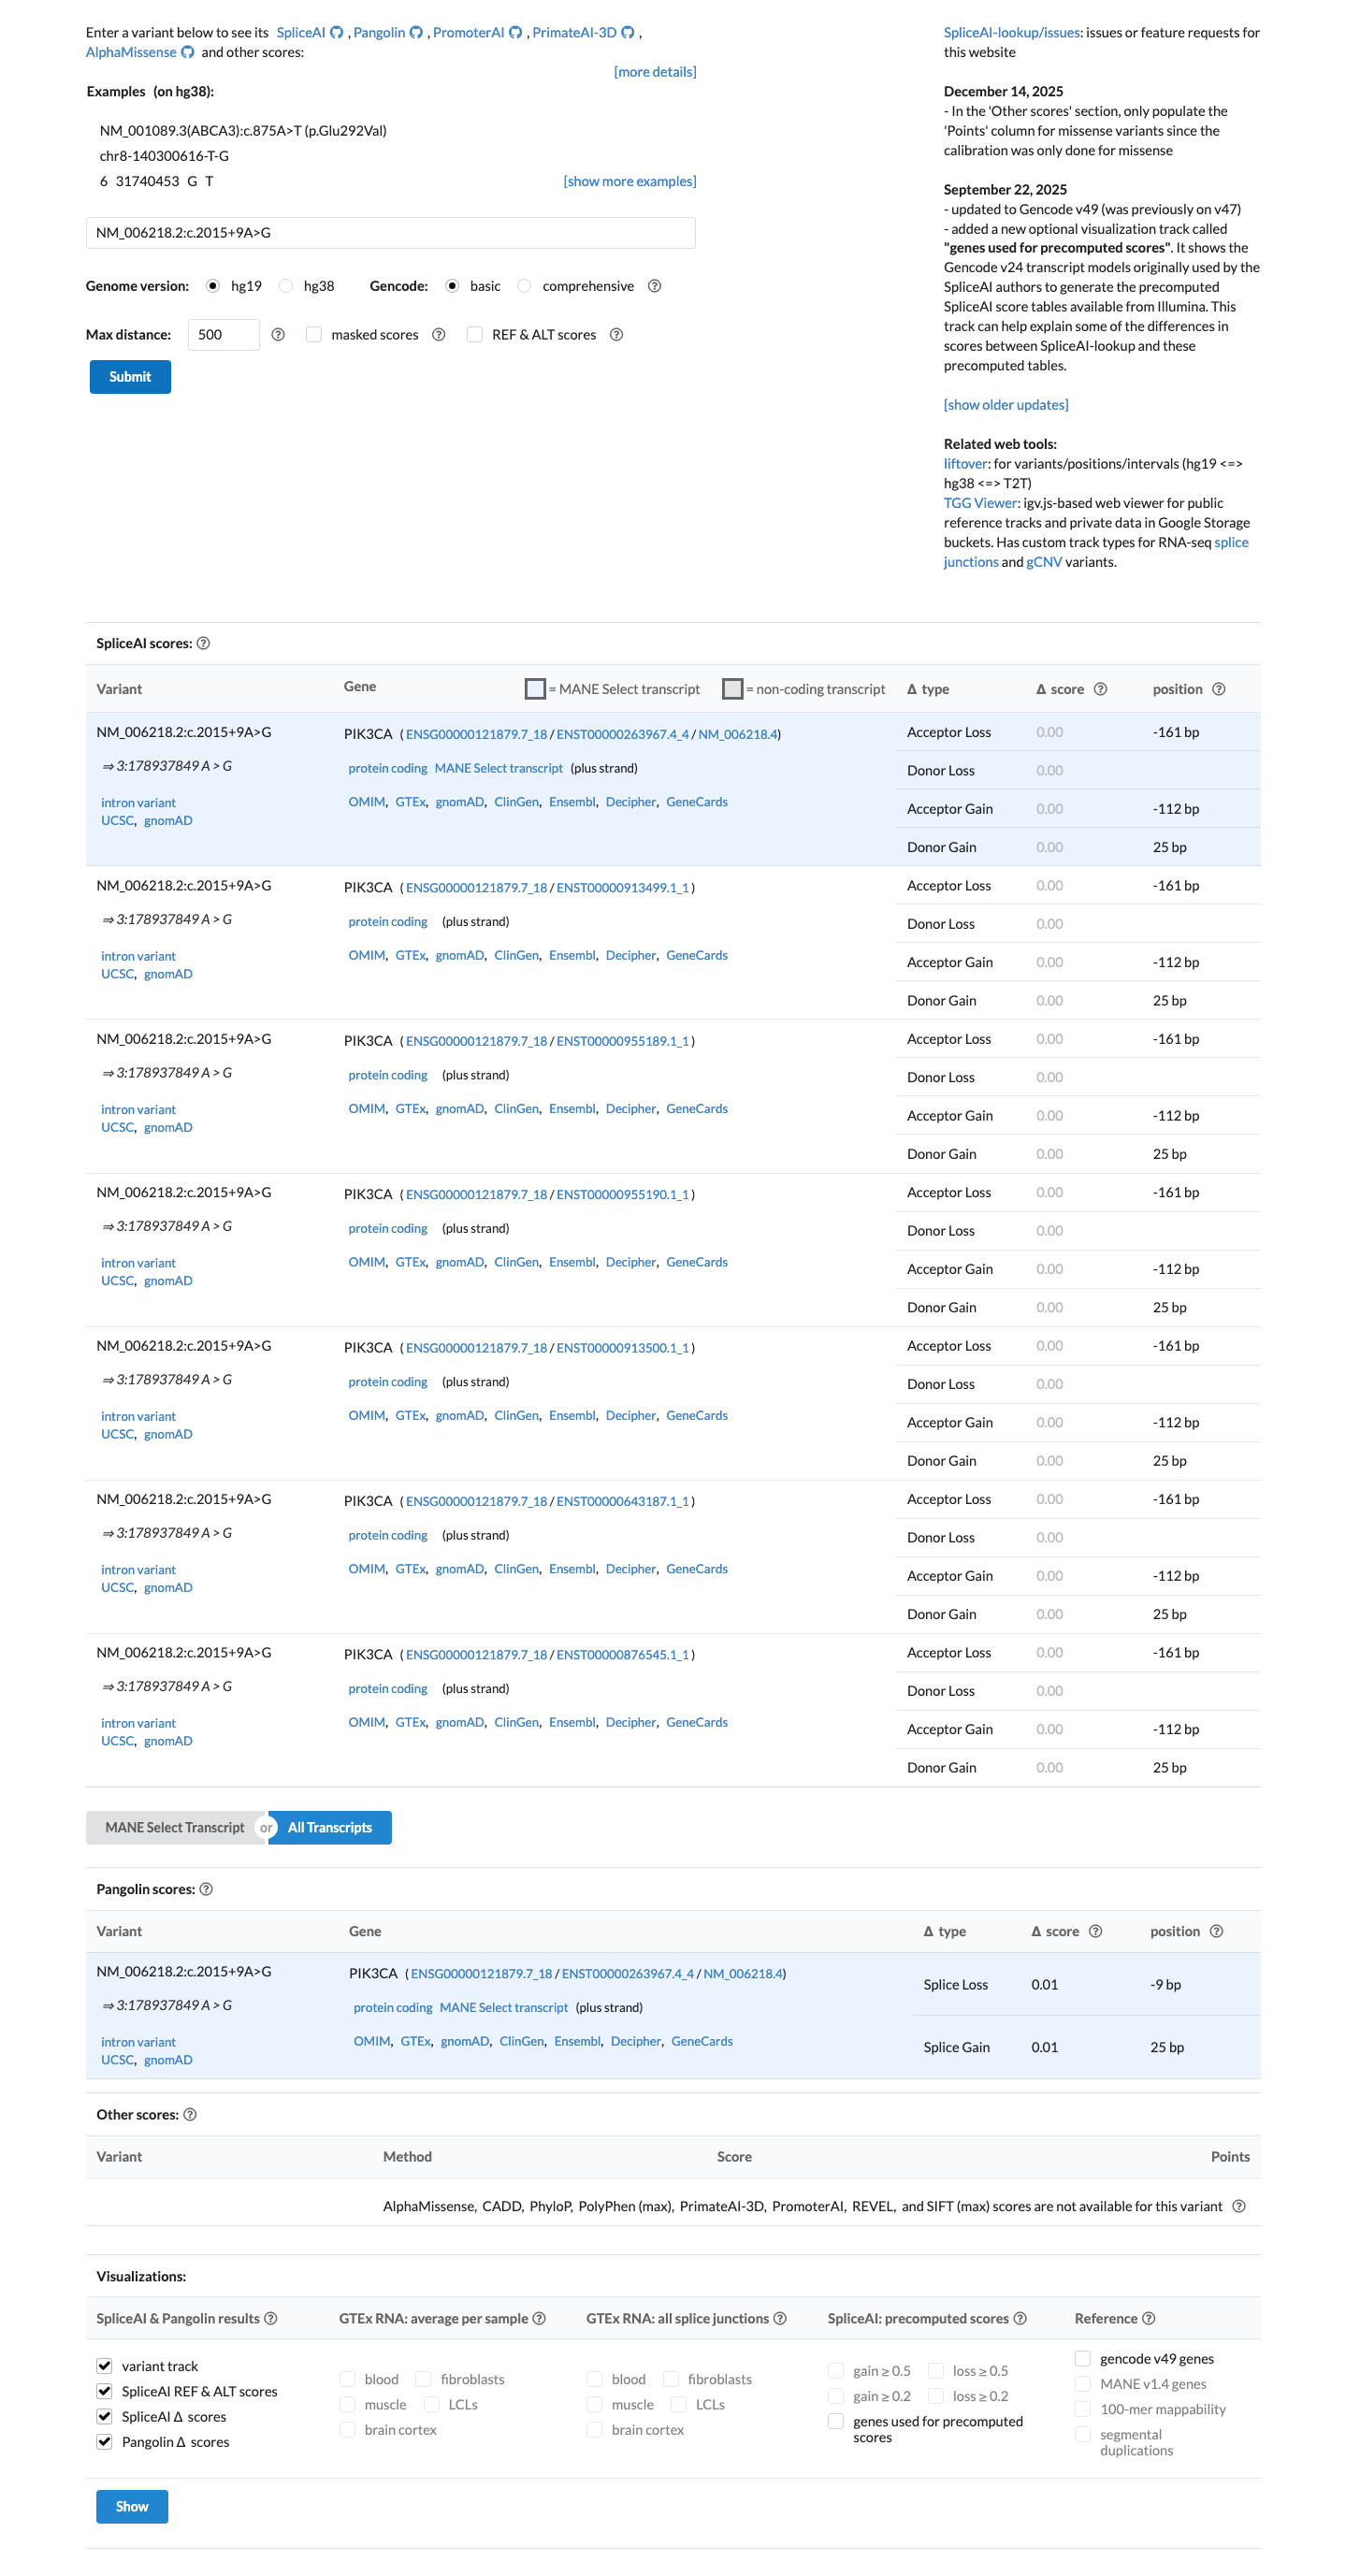Click help icon next to Max distance
Screen dimensions: 1360x2576
278,334
